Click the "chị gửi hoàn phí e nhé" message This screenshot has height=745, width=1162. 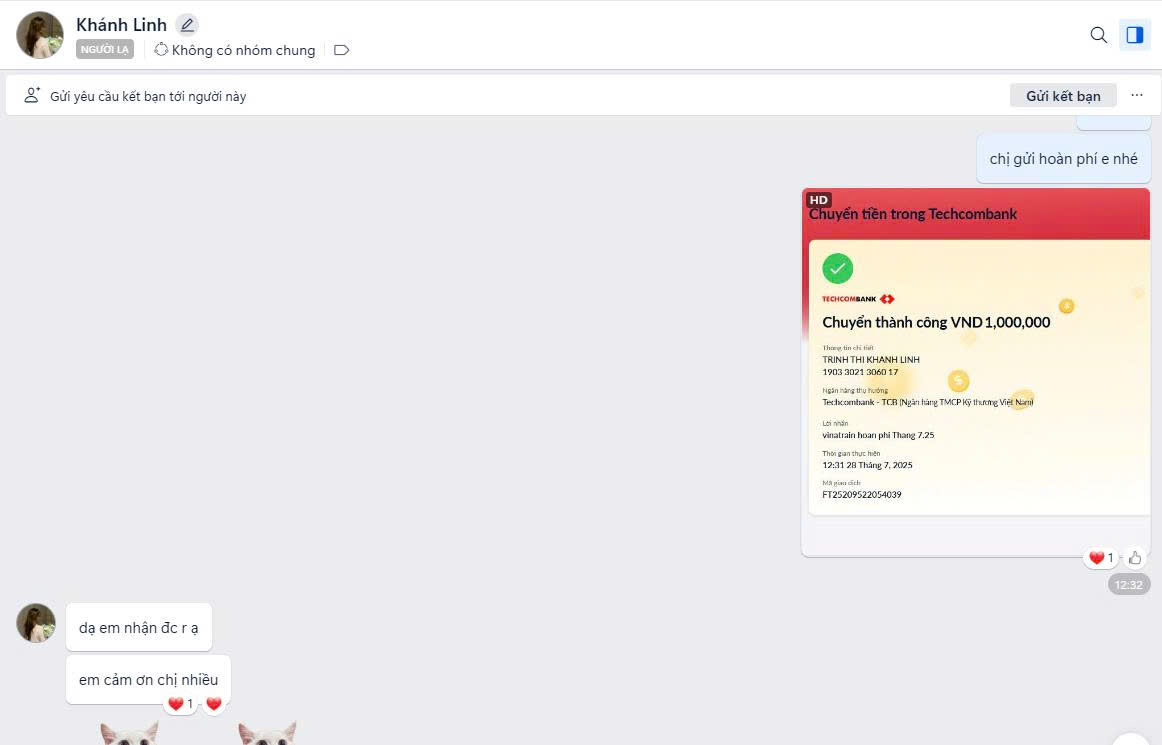click(1063, 159)
